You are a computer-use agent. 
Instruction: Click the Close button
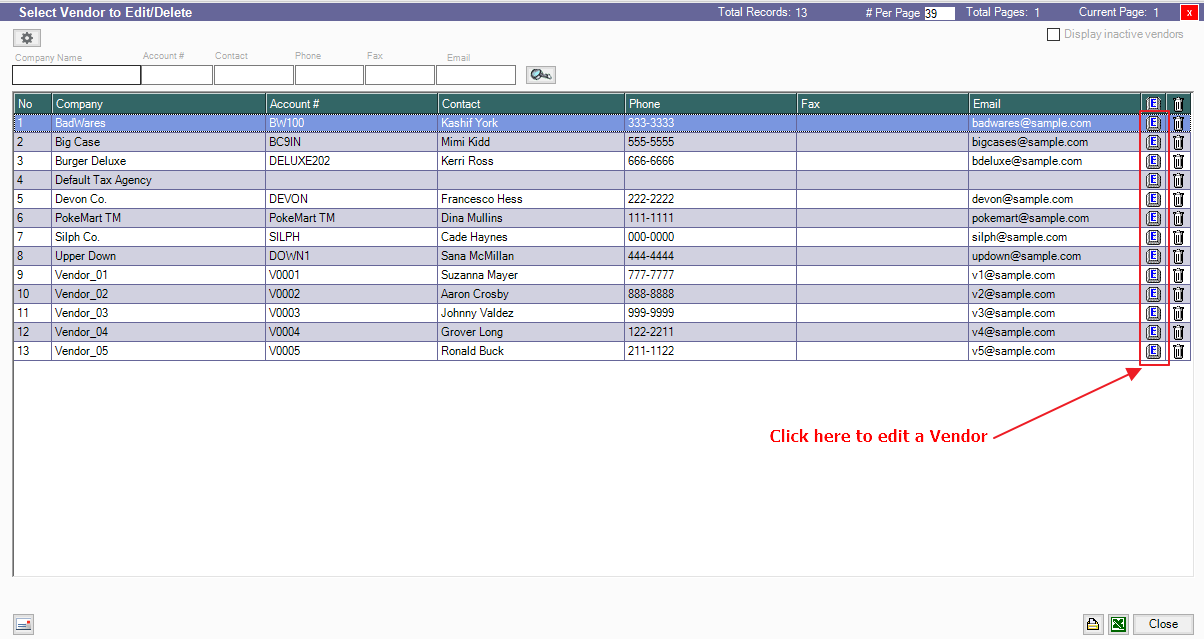coord(1163,624)
